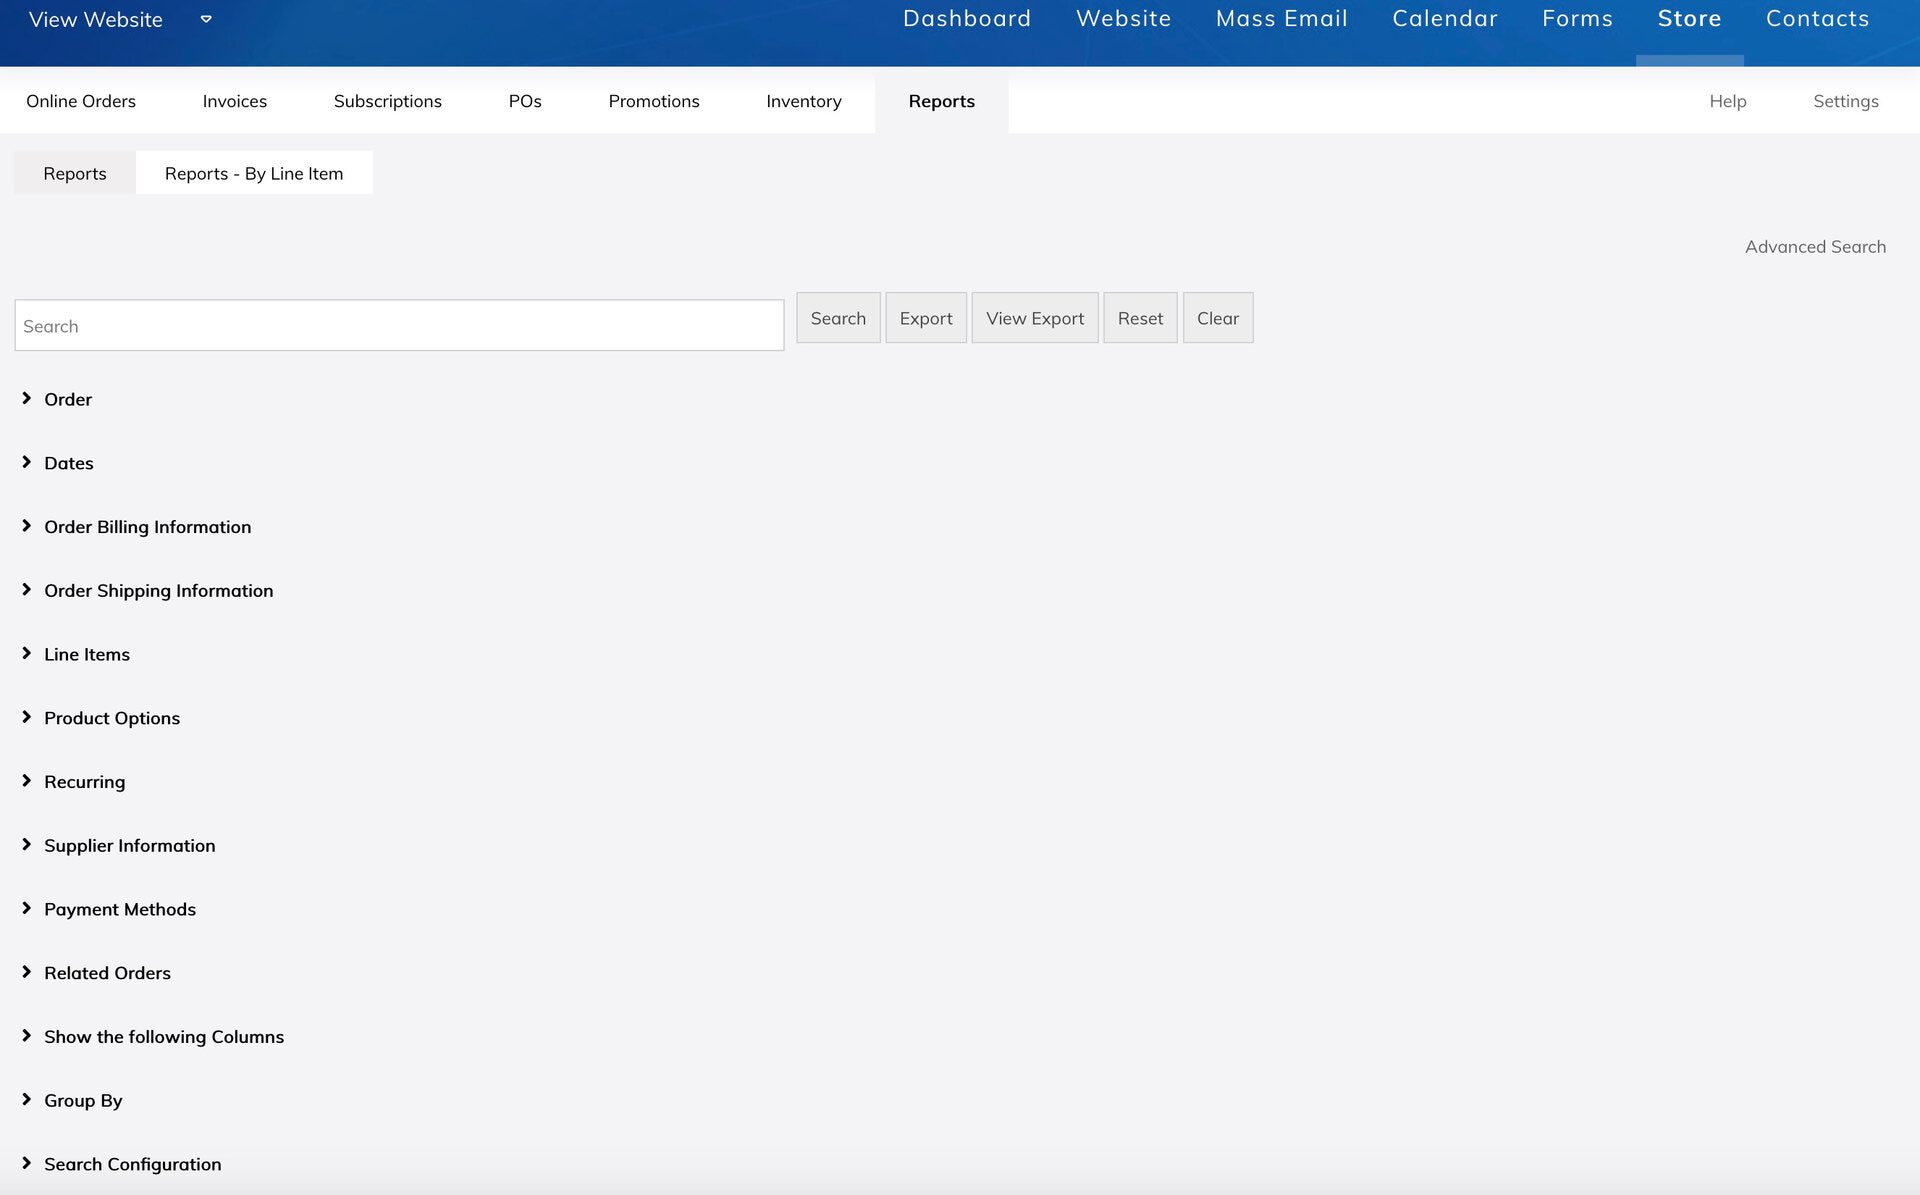This screenshot has height=1195, width=1920.
Task: Expand the Order Billing Information chevron
Action: click(x=27, y=526)
